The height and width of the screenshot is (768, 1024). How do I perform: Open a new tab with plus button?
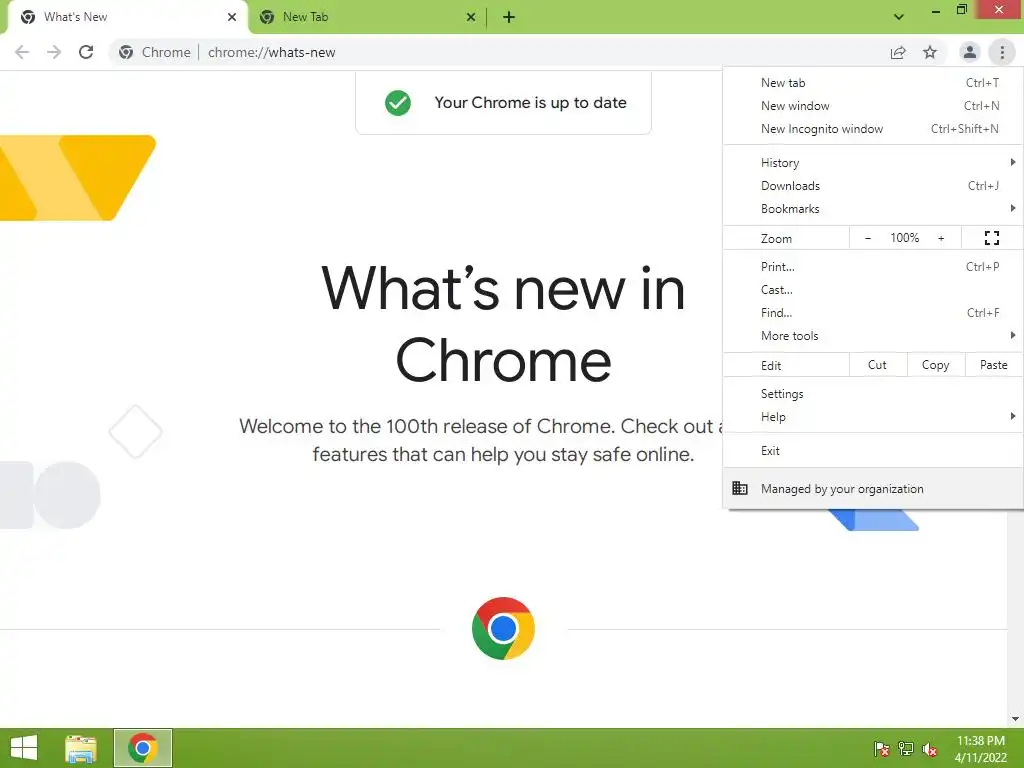(509, 17)
